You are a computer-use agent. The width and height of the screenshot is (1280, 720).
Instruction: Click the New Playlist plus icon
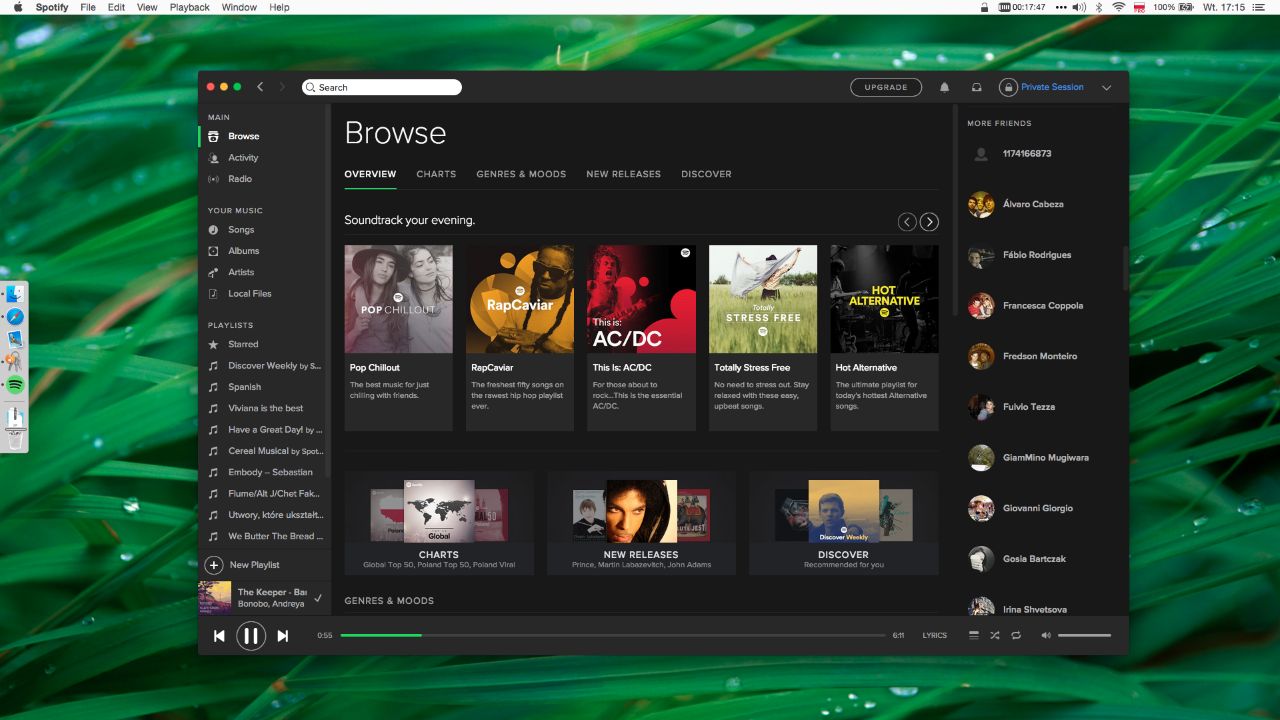pyautogui.click(x=213, y=565)
